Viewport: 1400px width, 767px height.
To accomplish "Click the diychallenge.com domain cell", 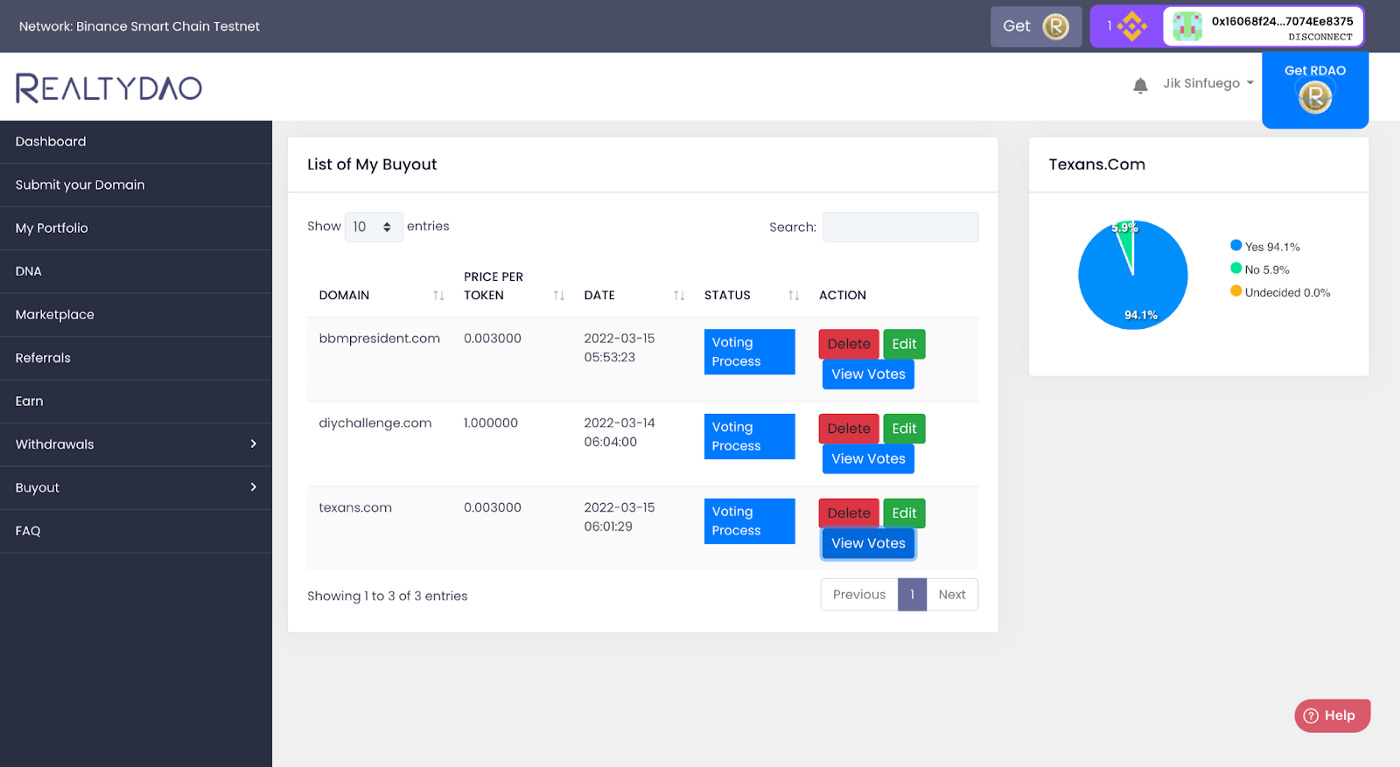I will pyautogui.click(x=375, y=423).
